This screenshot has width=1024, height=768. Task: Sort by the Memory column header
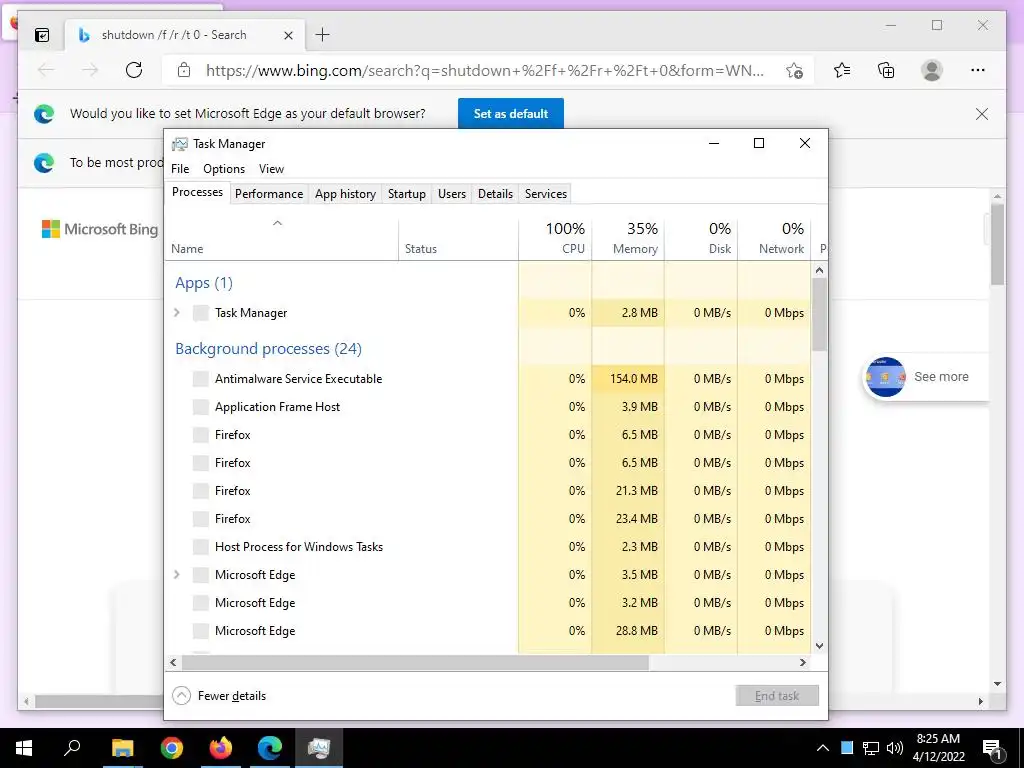[x=628, y=238]
